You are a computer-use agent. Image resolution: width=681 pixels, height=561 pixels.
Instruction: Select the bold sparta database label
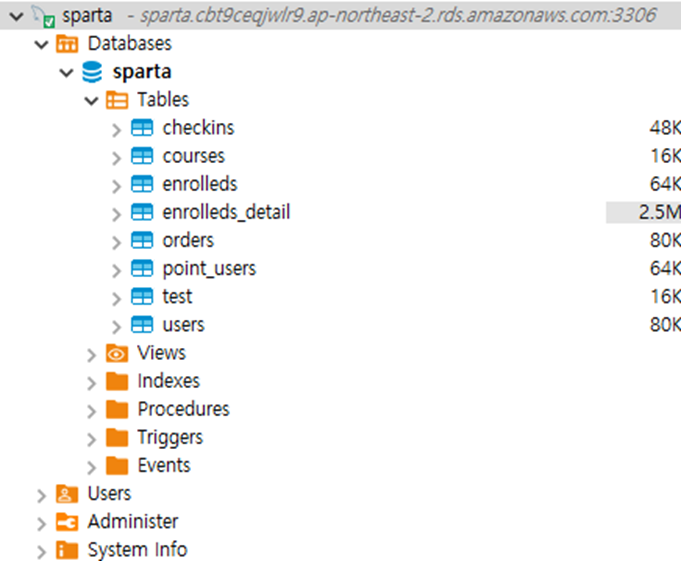pyautogui.click(x=142, y=72)
